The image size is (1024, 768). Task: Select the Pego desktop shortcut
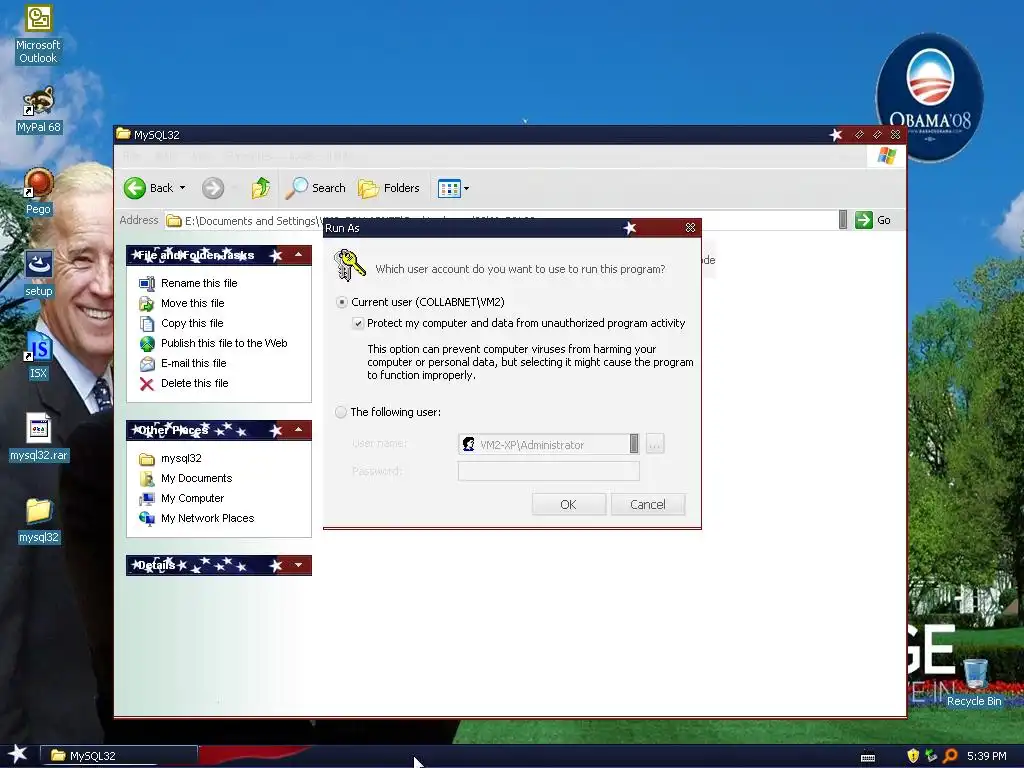[38, 192]
